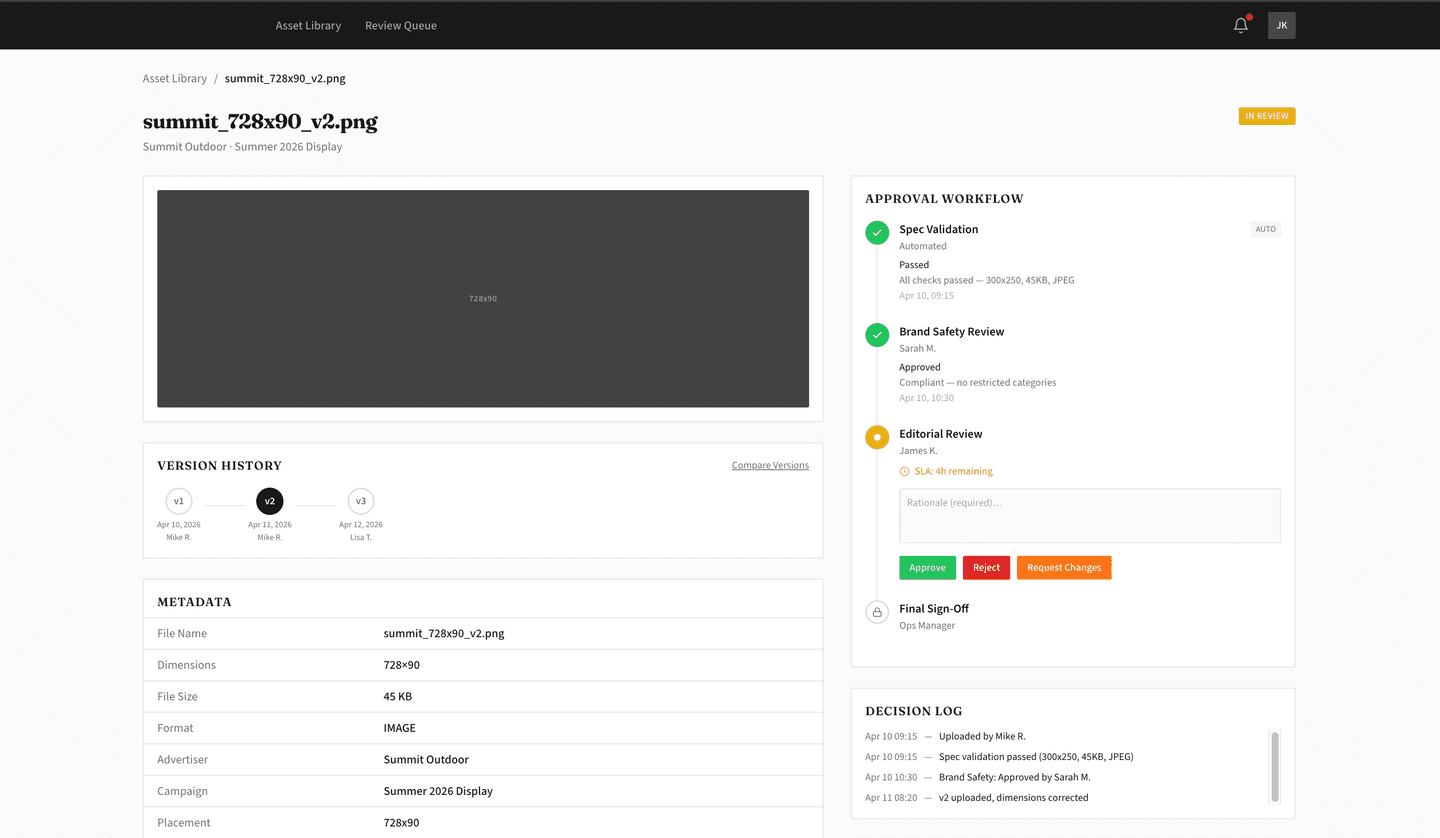
Task: Select version v1 in Version History
Action: [179, 501]
